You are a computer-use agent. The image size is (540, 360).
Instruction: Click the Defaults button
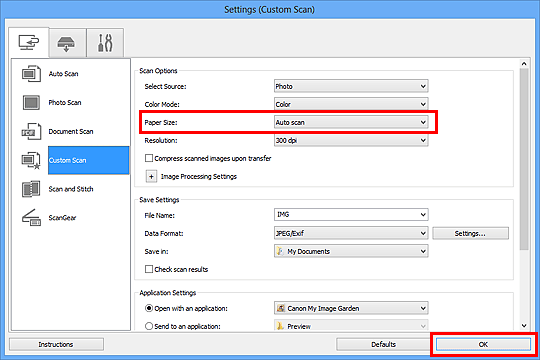(x=383, y=344)
